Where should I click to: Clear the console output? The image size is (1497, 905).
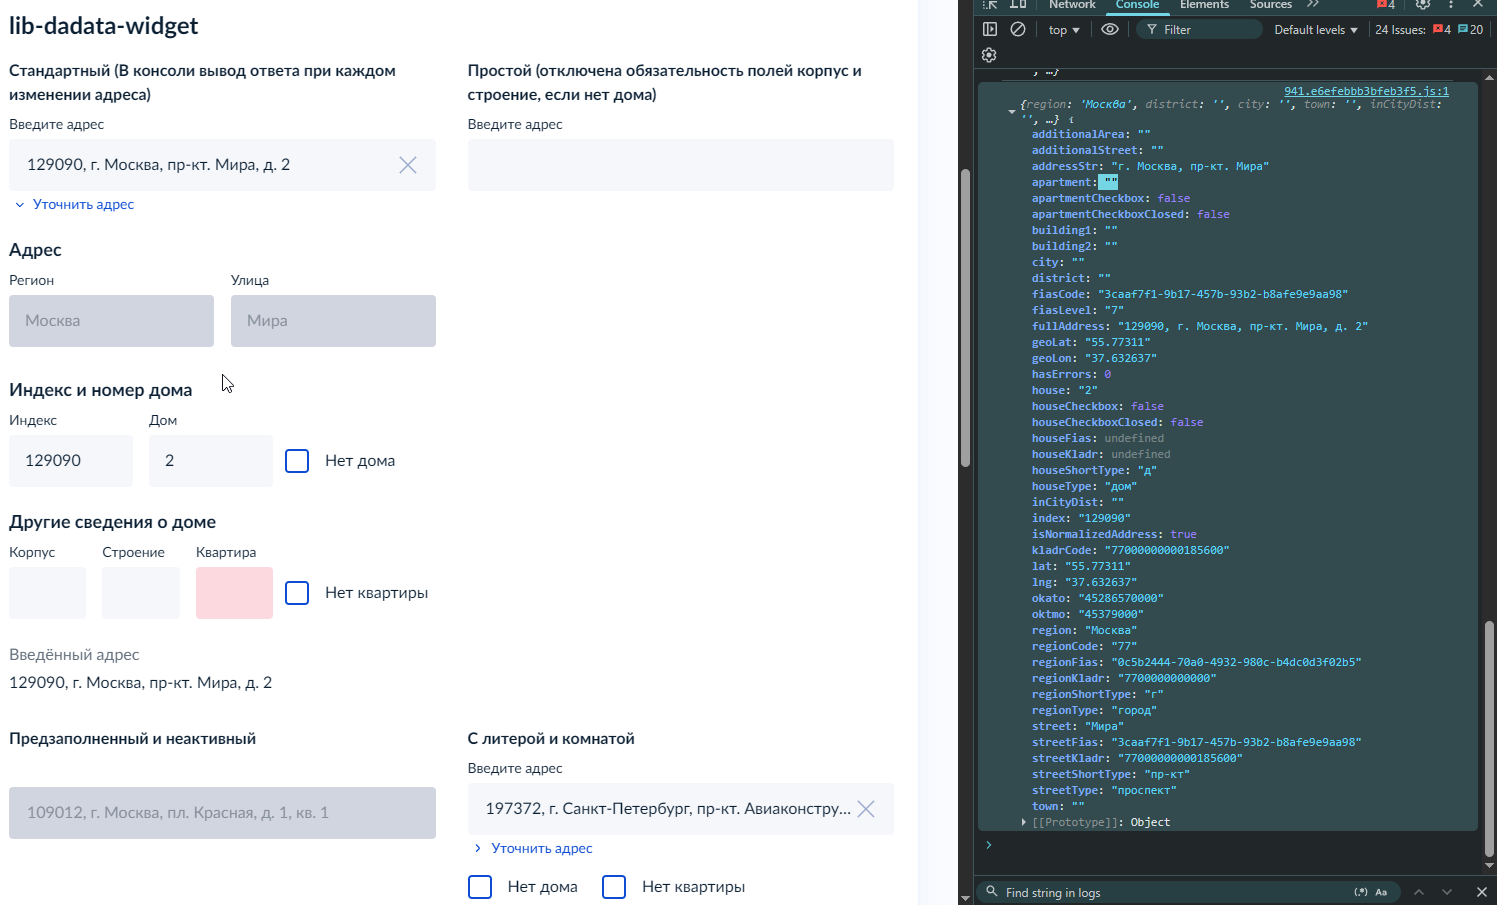1018,30
